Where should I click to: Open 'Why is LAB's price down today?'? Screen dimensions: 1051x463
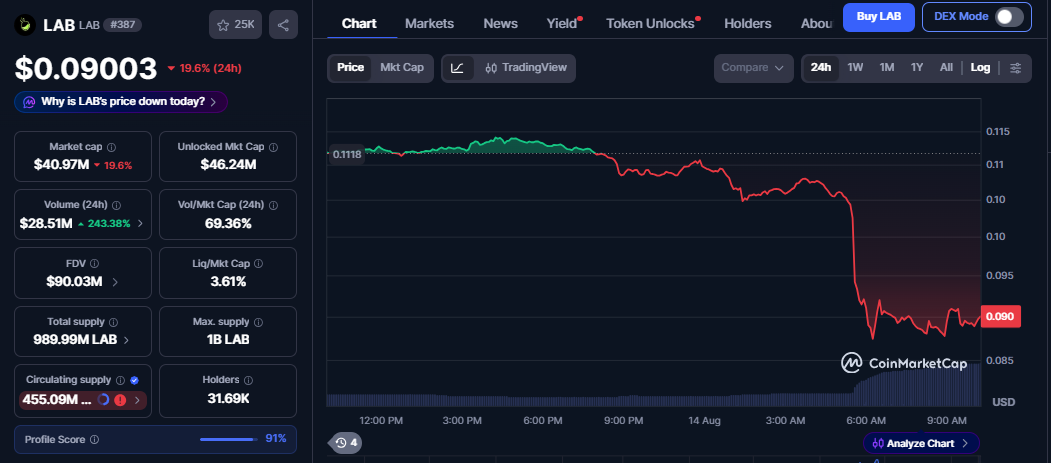click(121, 102)
